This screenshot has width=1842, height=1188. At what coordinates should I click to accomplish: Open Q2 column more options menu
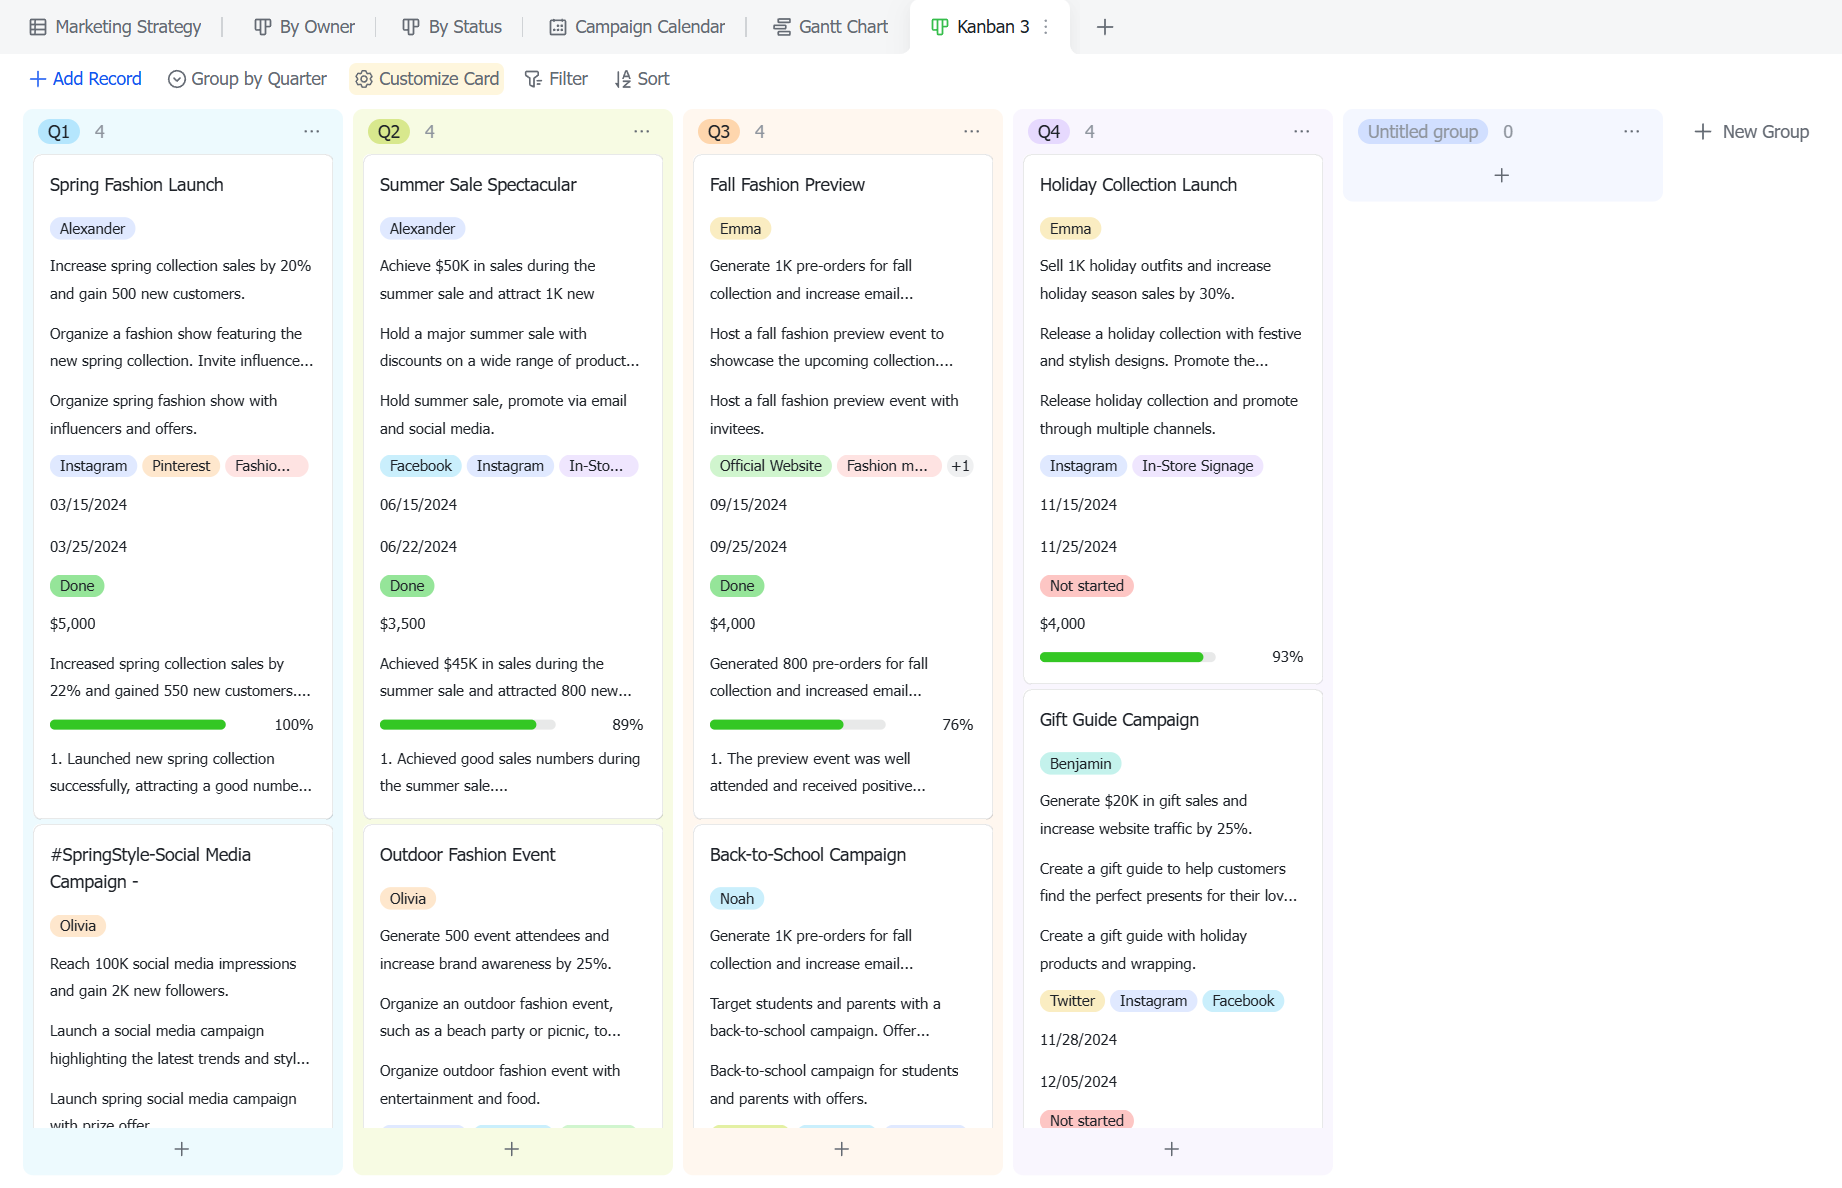click(642, 131)
